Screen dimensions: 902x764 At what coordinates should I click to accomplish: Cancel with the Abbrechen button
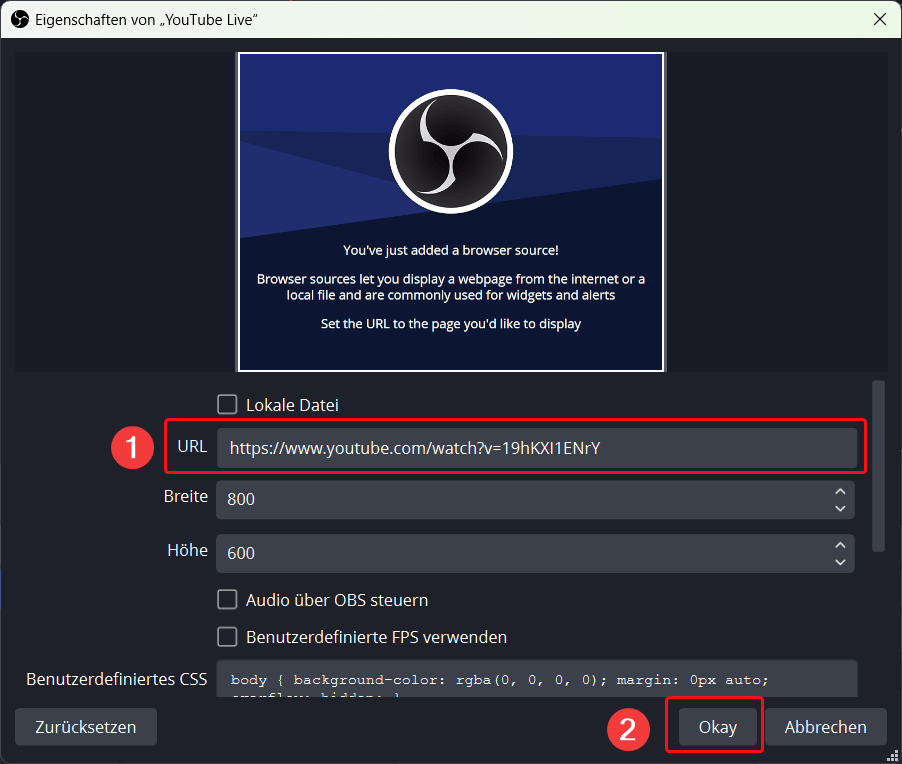pos(825,727)
